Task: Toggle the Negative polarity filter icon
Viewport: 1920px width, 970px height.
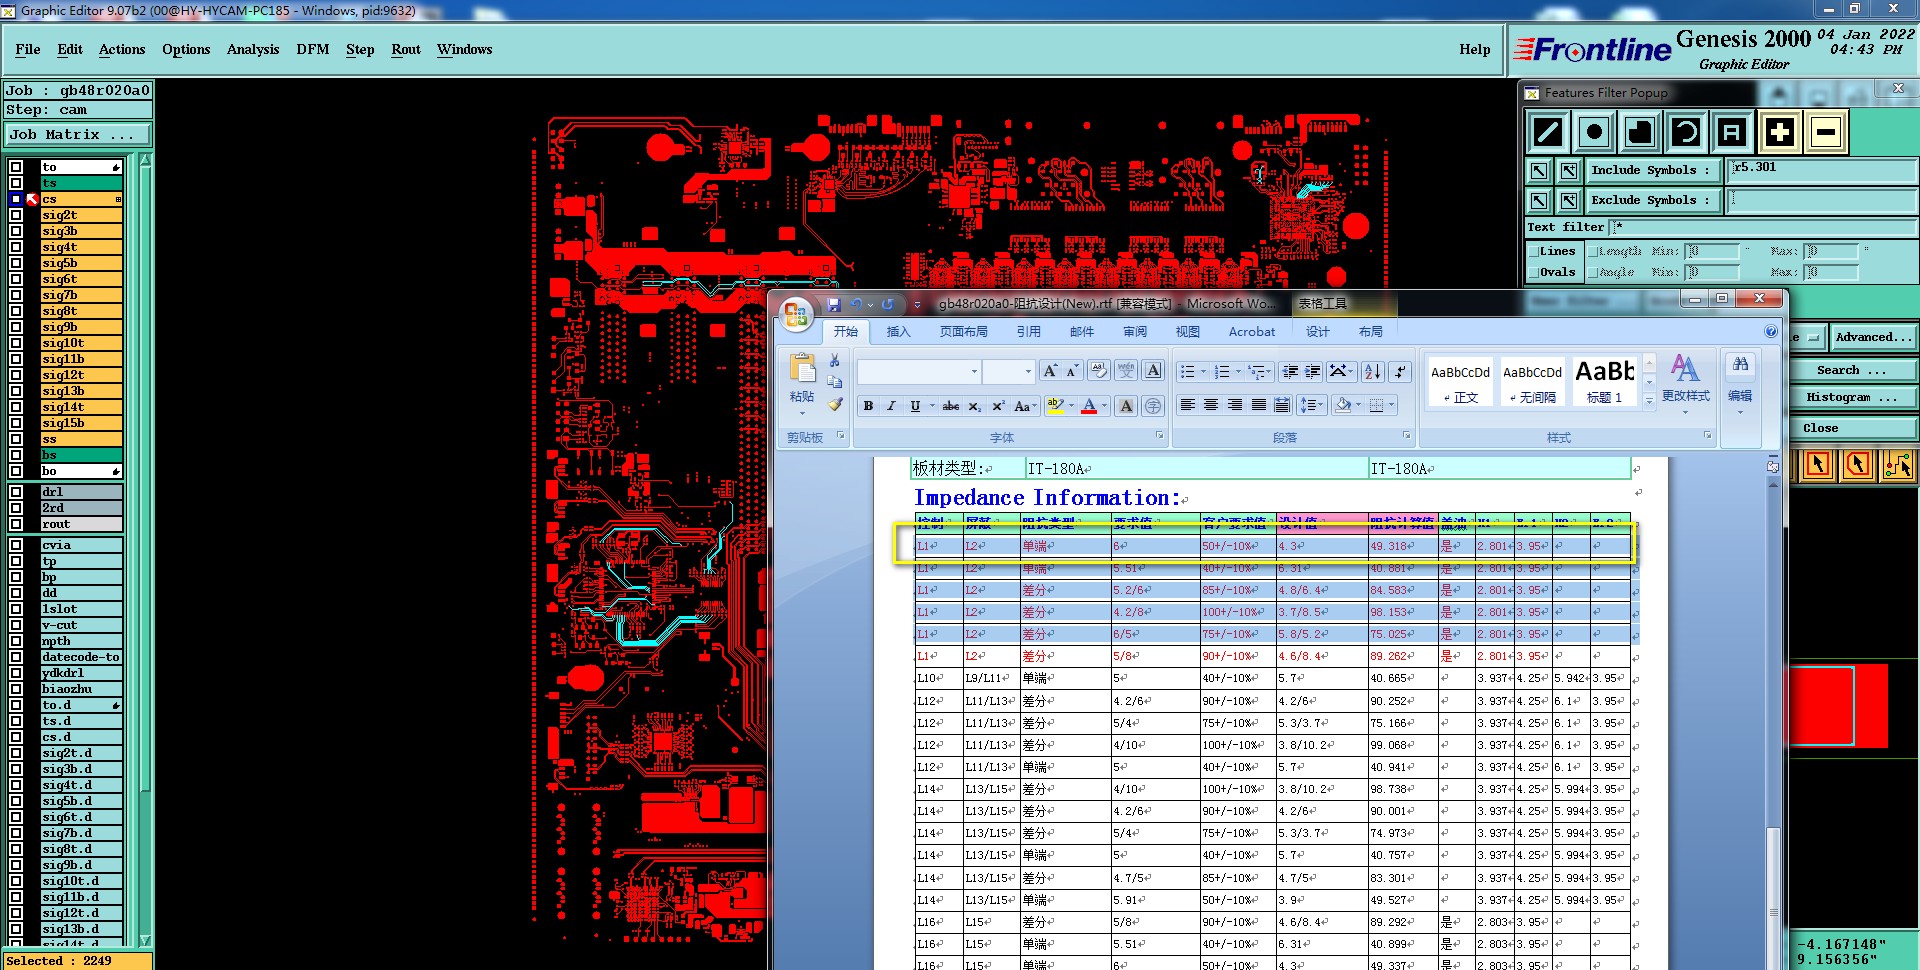Action: pos(1826,132)
